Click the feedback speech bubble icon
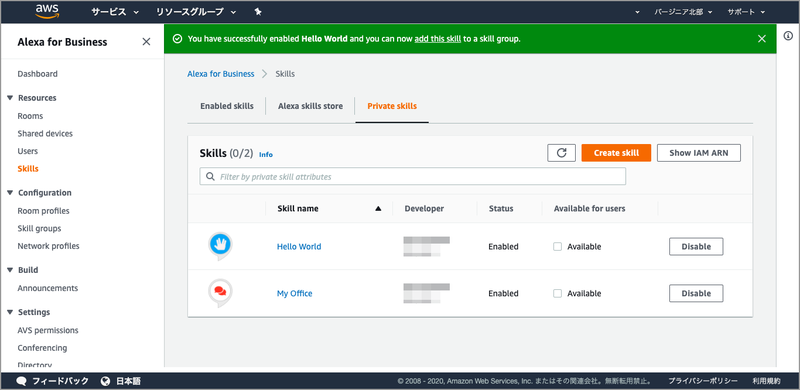Viewport: 800px width, 390px height. [x=21, y=381]
